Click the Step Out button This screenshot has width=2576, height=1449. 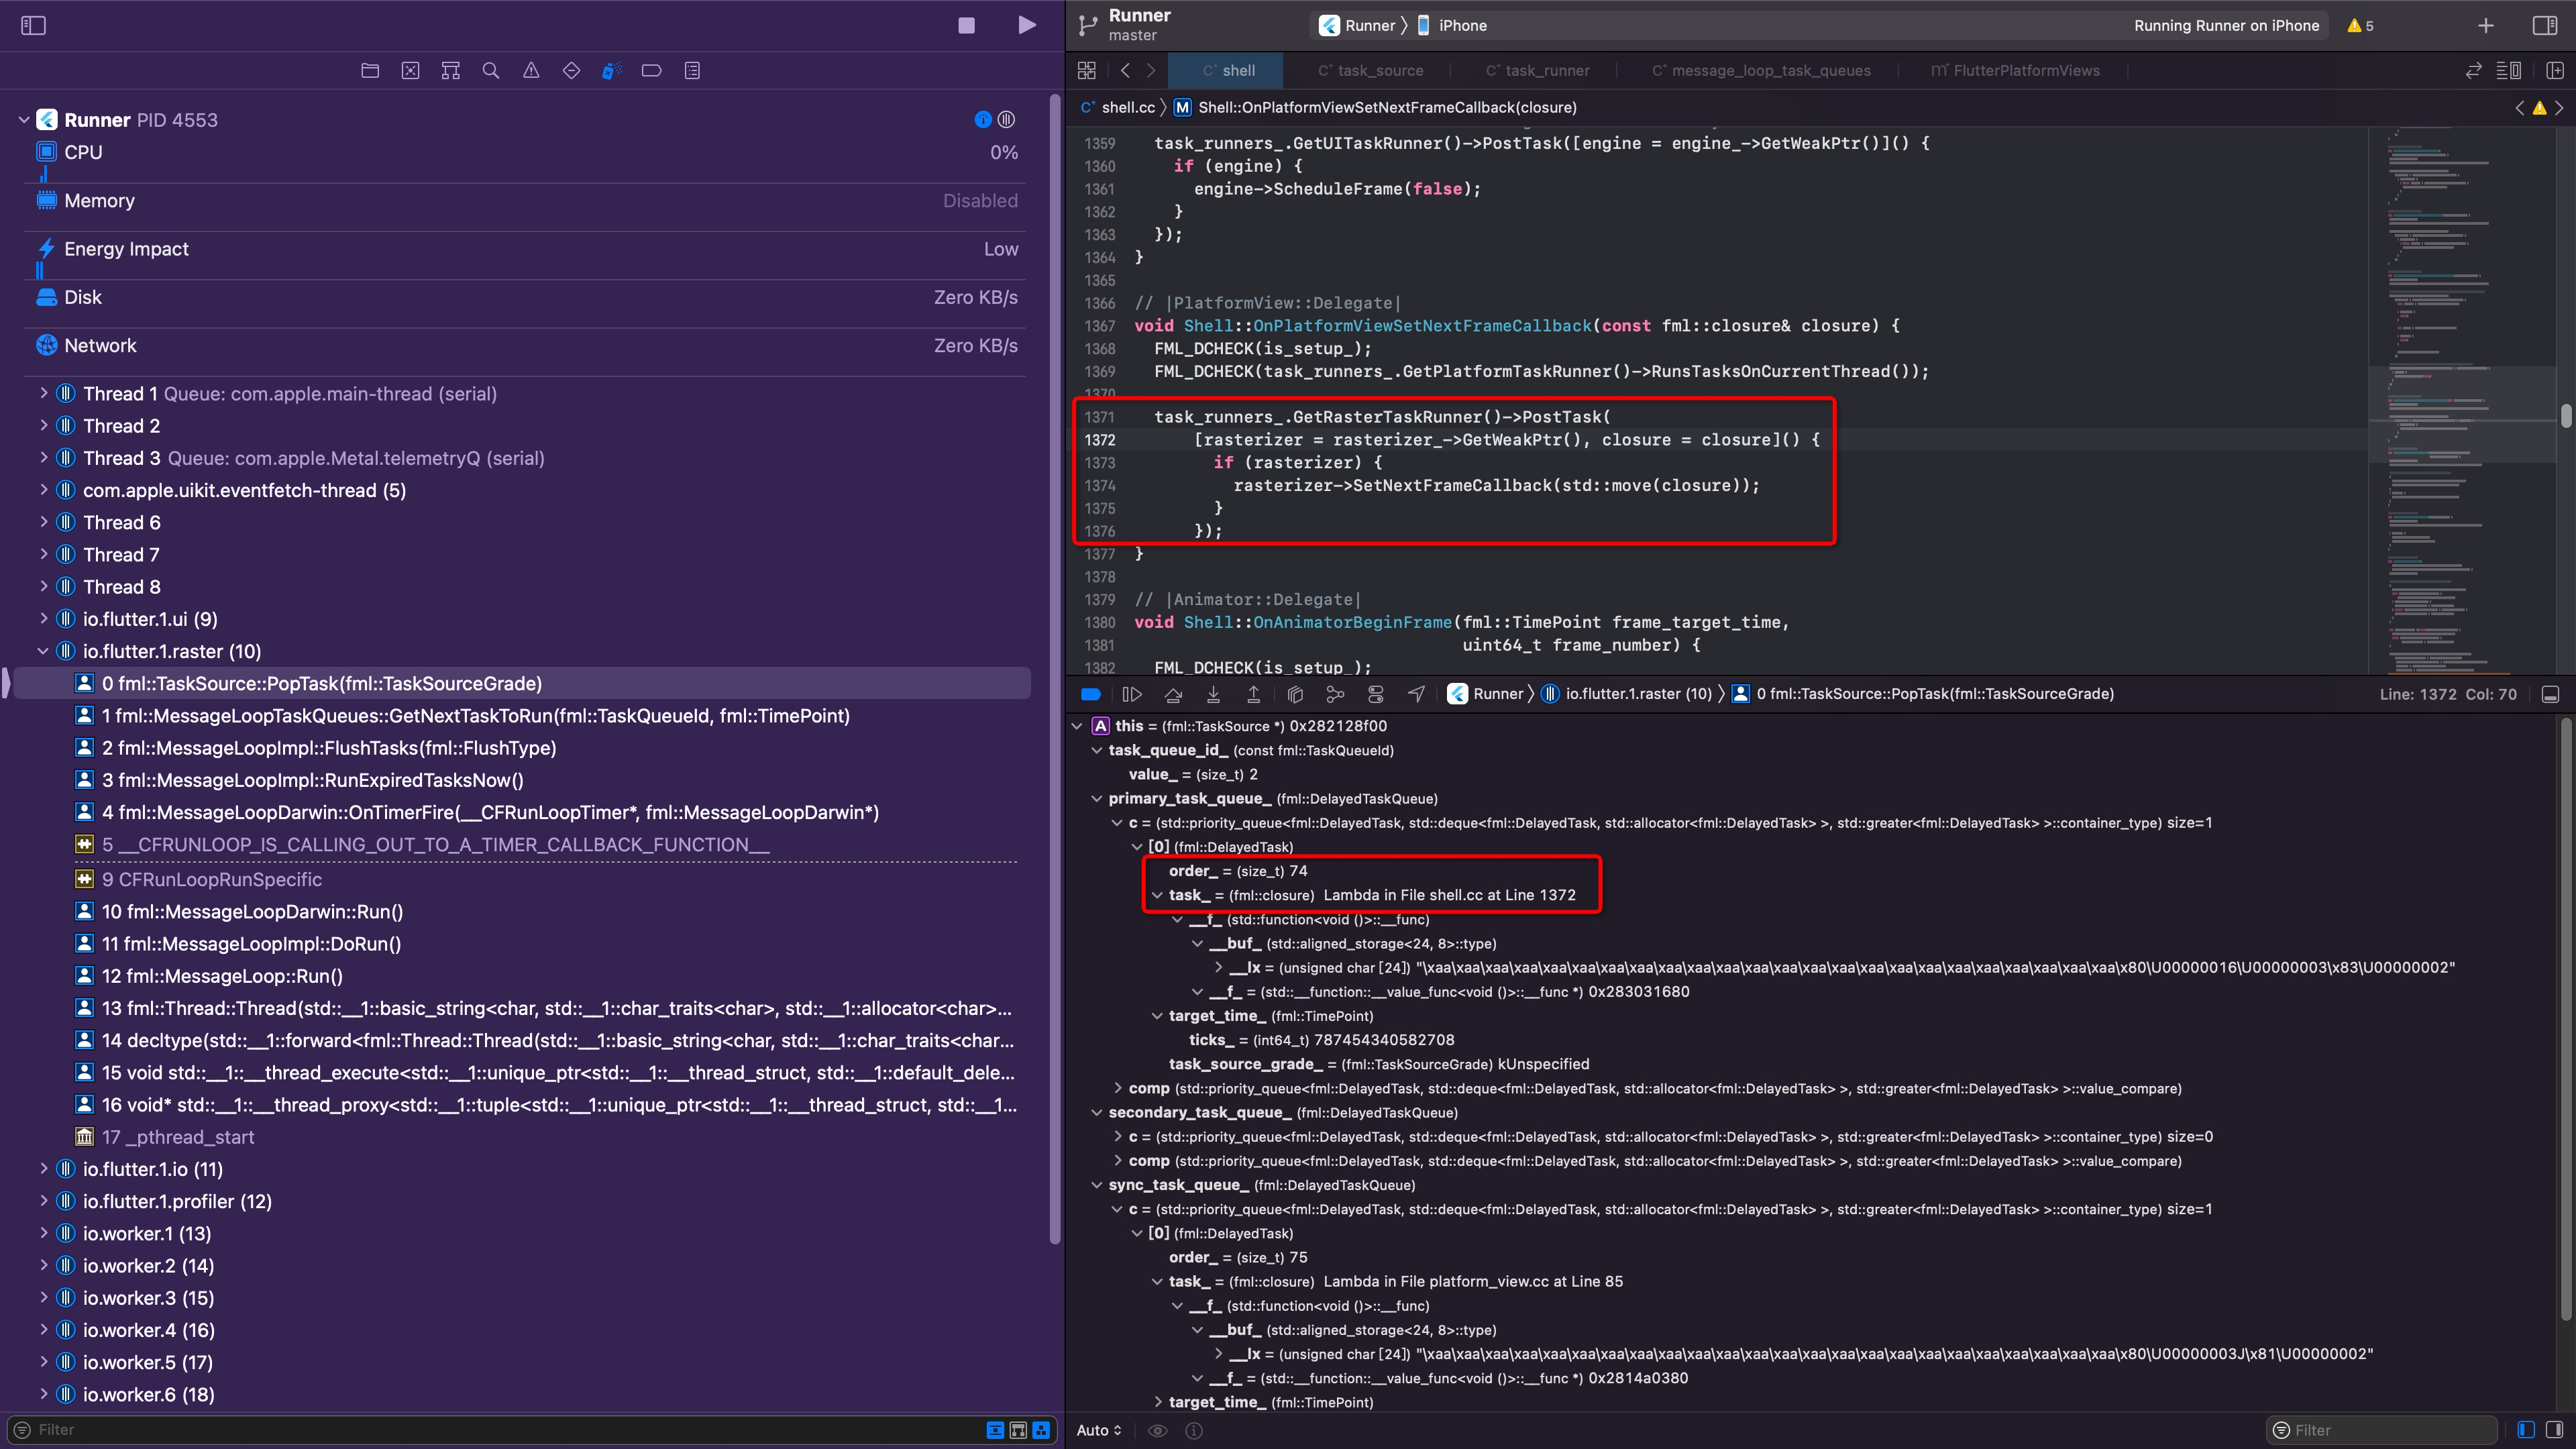[x=1253, y=694]
